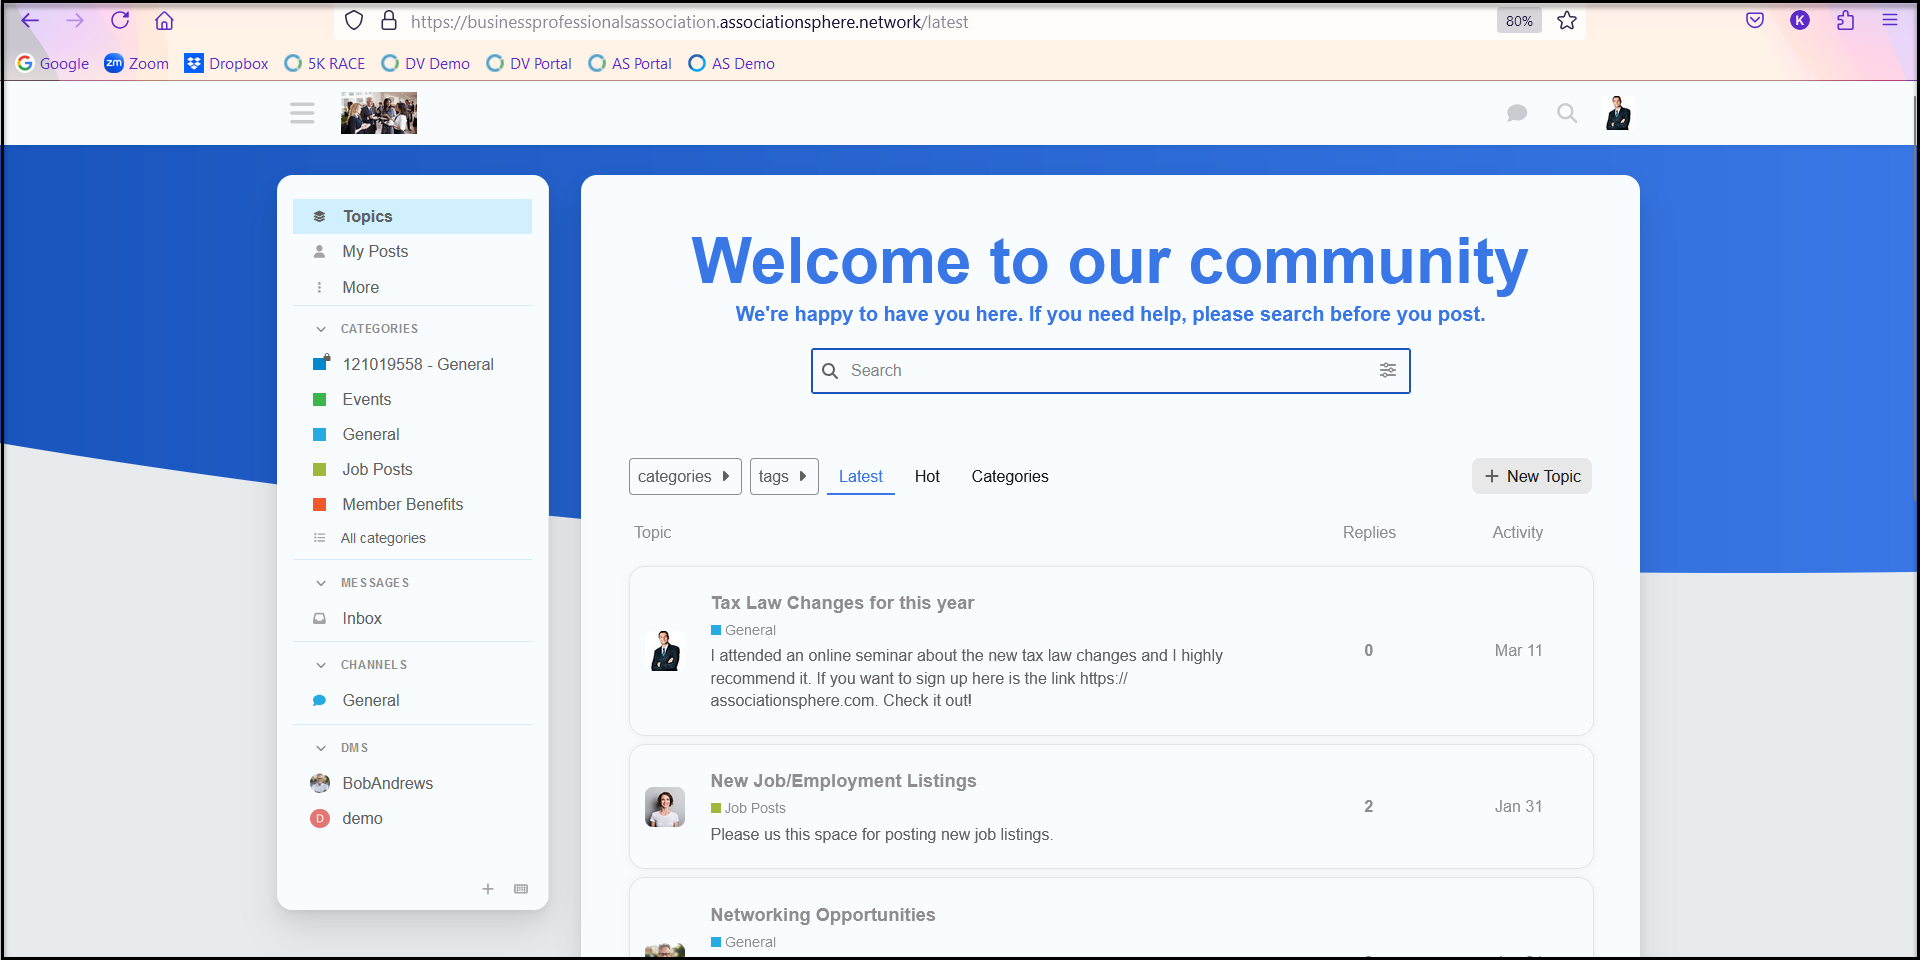Image resolution: width=1920 pixels, height=960 pixels.
Task: Open the Dropbox bookmark
Action: [227, 63]
